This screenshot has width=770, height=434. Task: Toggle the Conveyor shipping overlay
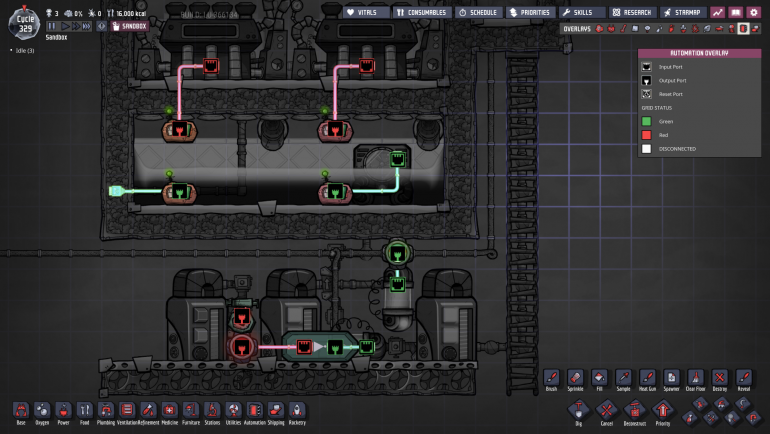[755, 28]
